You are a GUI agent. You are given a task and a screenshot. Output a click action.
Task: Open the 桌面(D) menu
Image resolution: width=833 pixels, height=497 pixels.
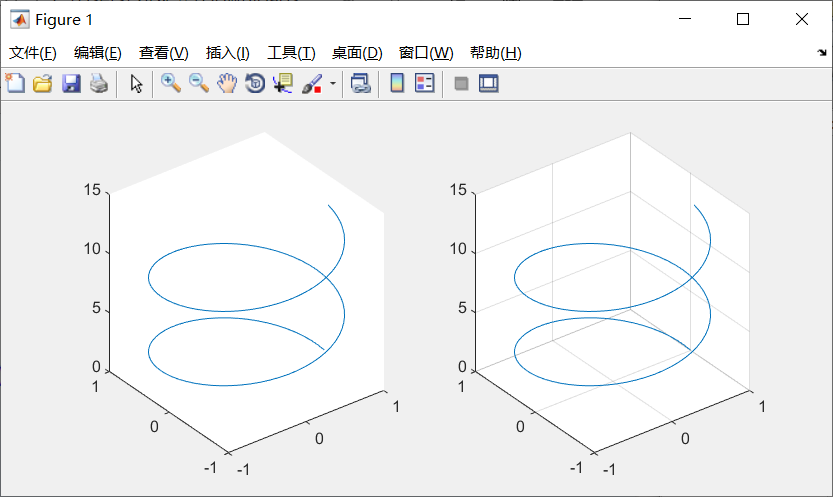(x=357, y=53)
